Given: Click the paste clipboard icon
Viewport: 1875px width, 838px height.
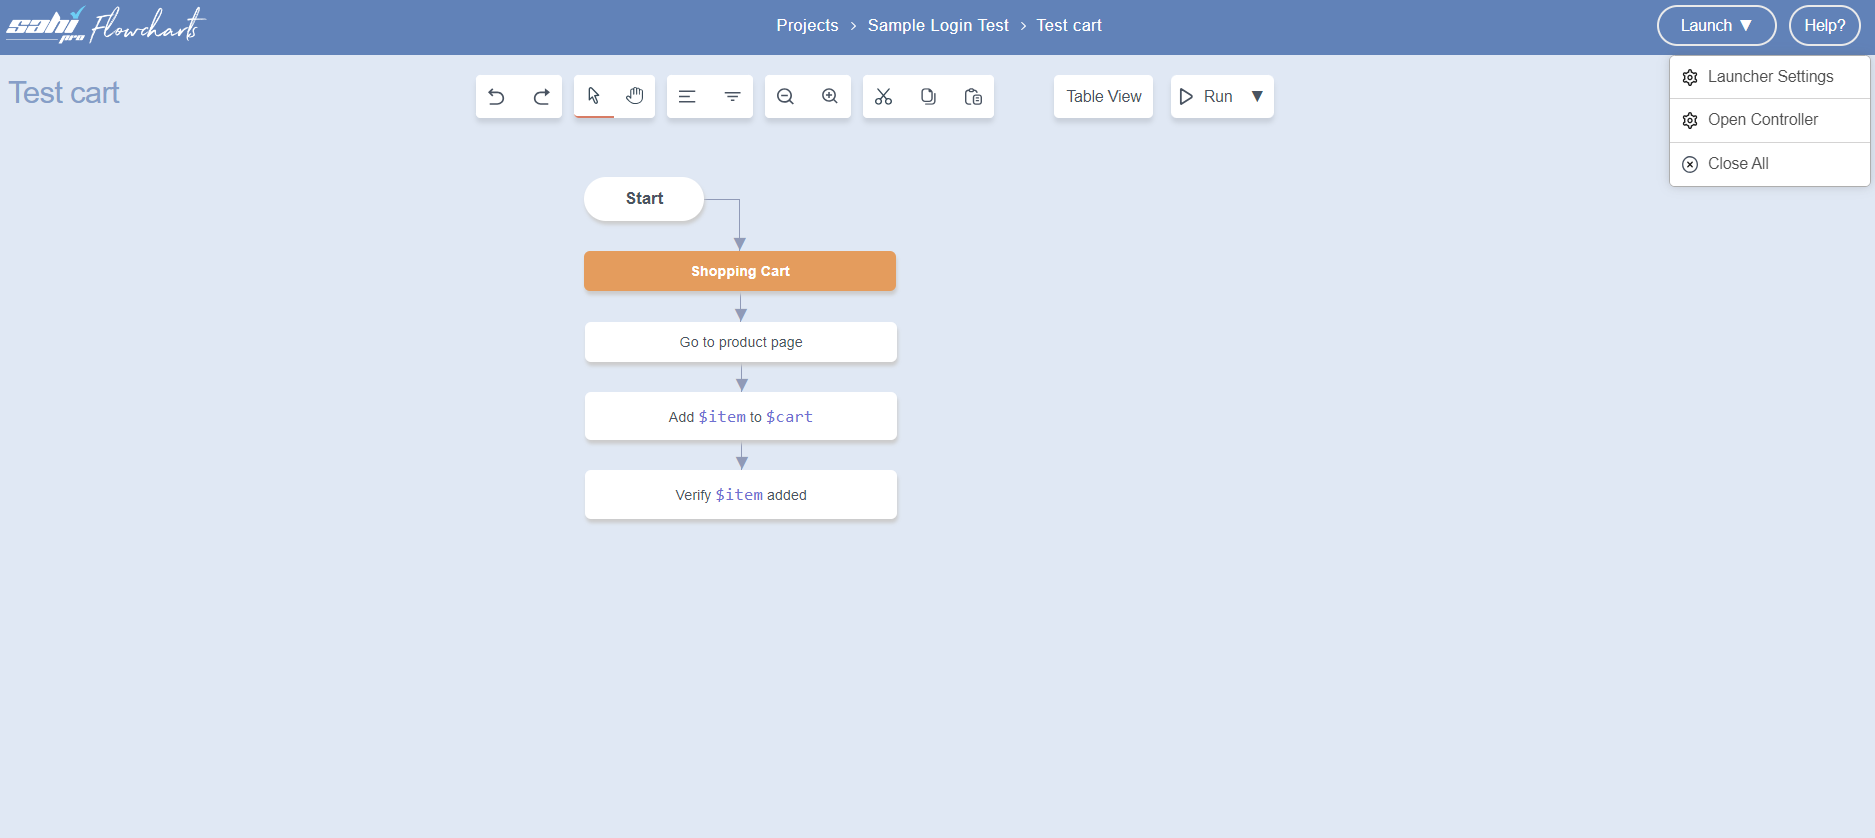Looking at the screenshot, I should [x=973, y=97].
